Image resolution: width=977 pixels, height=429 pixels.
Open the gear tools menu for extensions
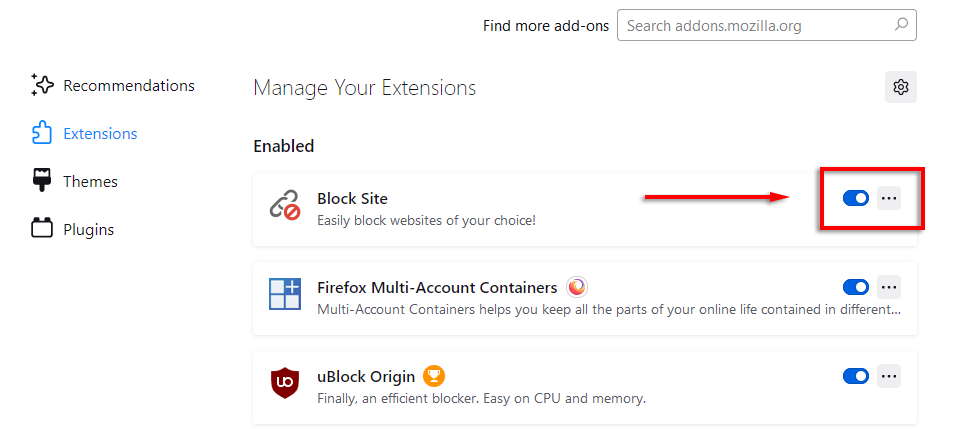click(x=901, y=87)
